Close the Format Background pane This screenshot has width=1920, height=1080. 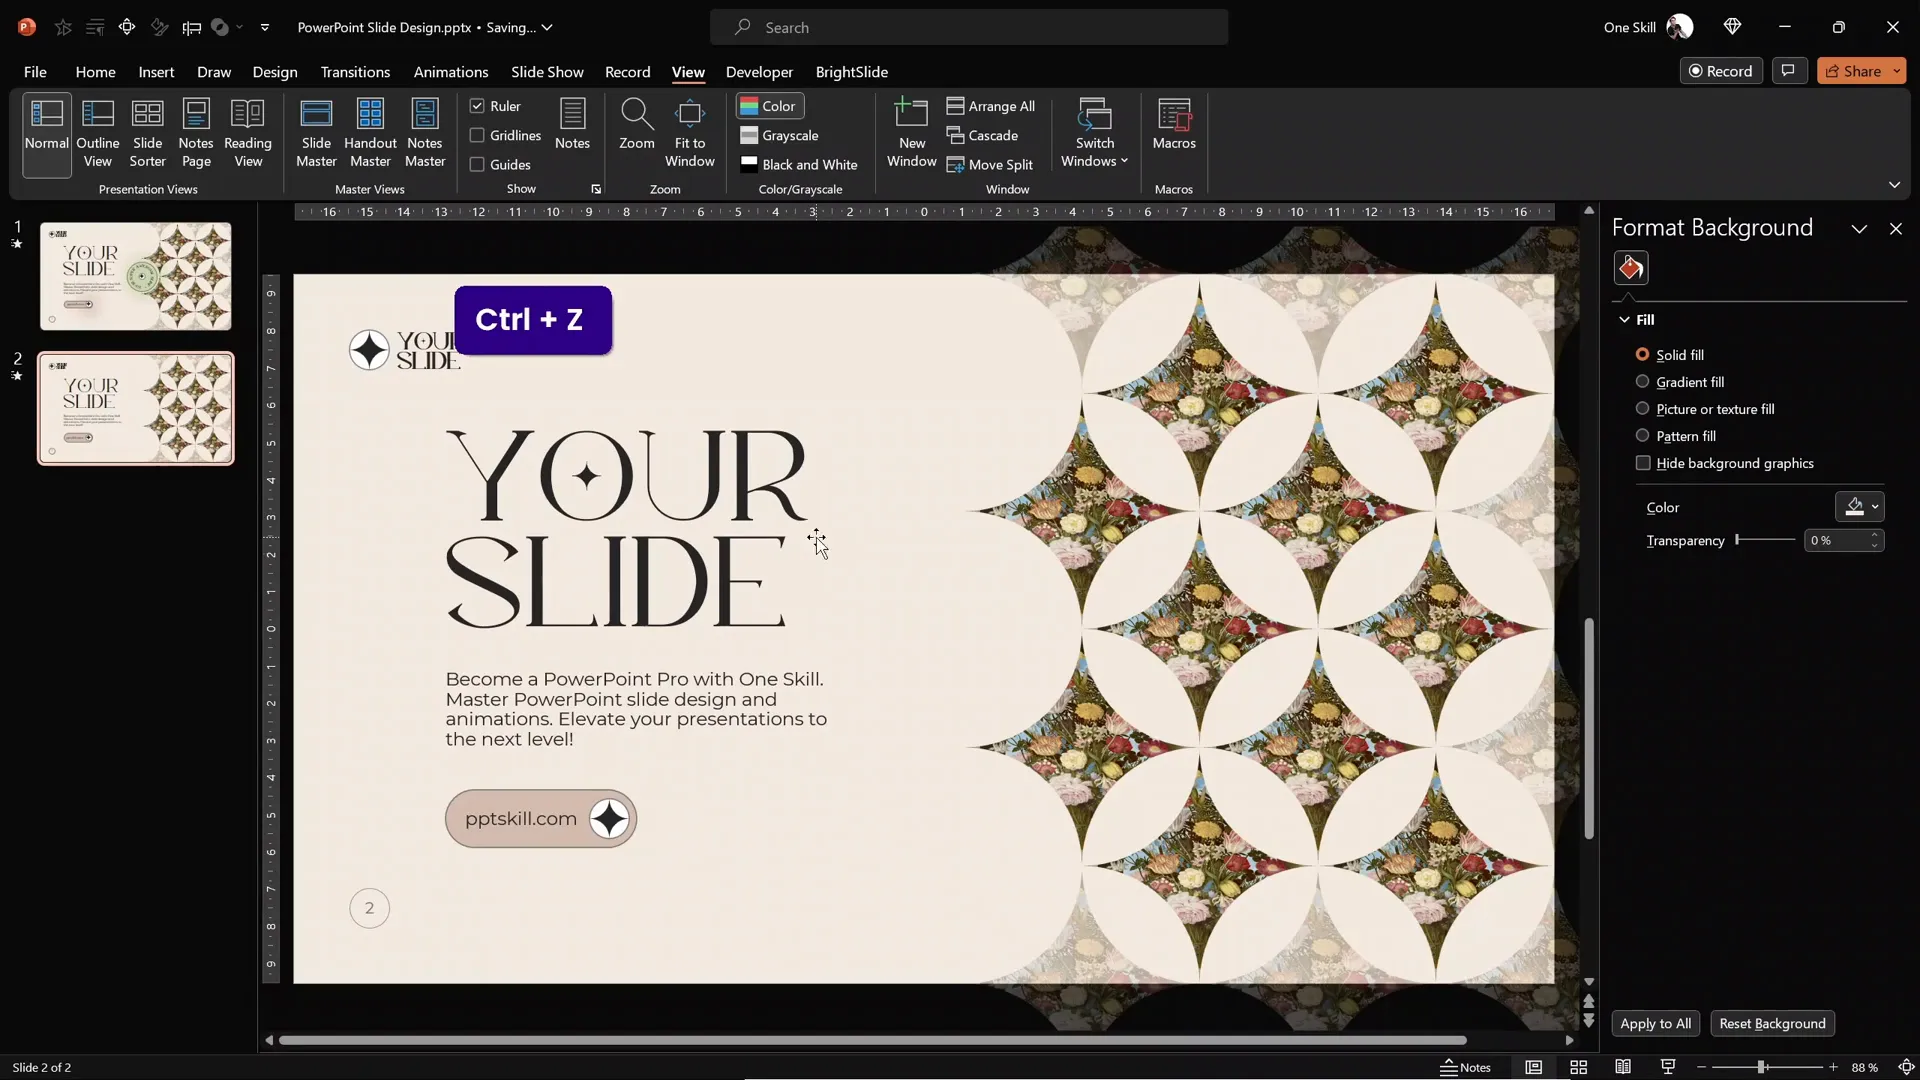[1896, 229]
